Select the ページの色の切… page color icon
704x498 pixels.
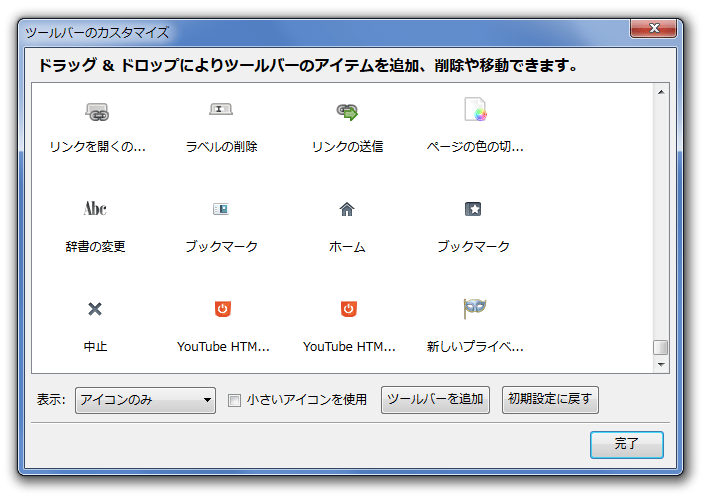coord(475,110)
